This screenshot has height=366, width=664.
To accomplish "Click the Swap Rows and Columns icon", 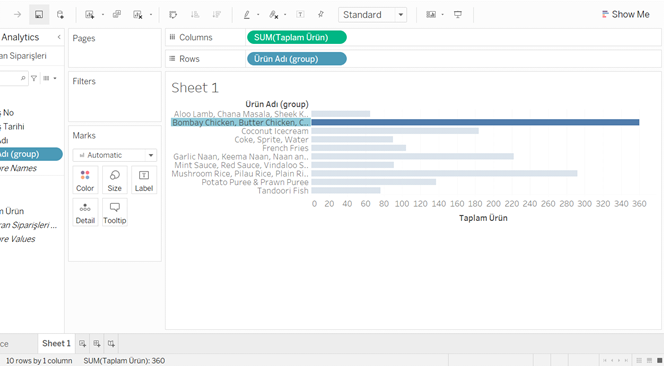I will 173,14.
